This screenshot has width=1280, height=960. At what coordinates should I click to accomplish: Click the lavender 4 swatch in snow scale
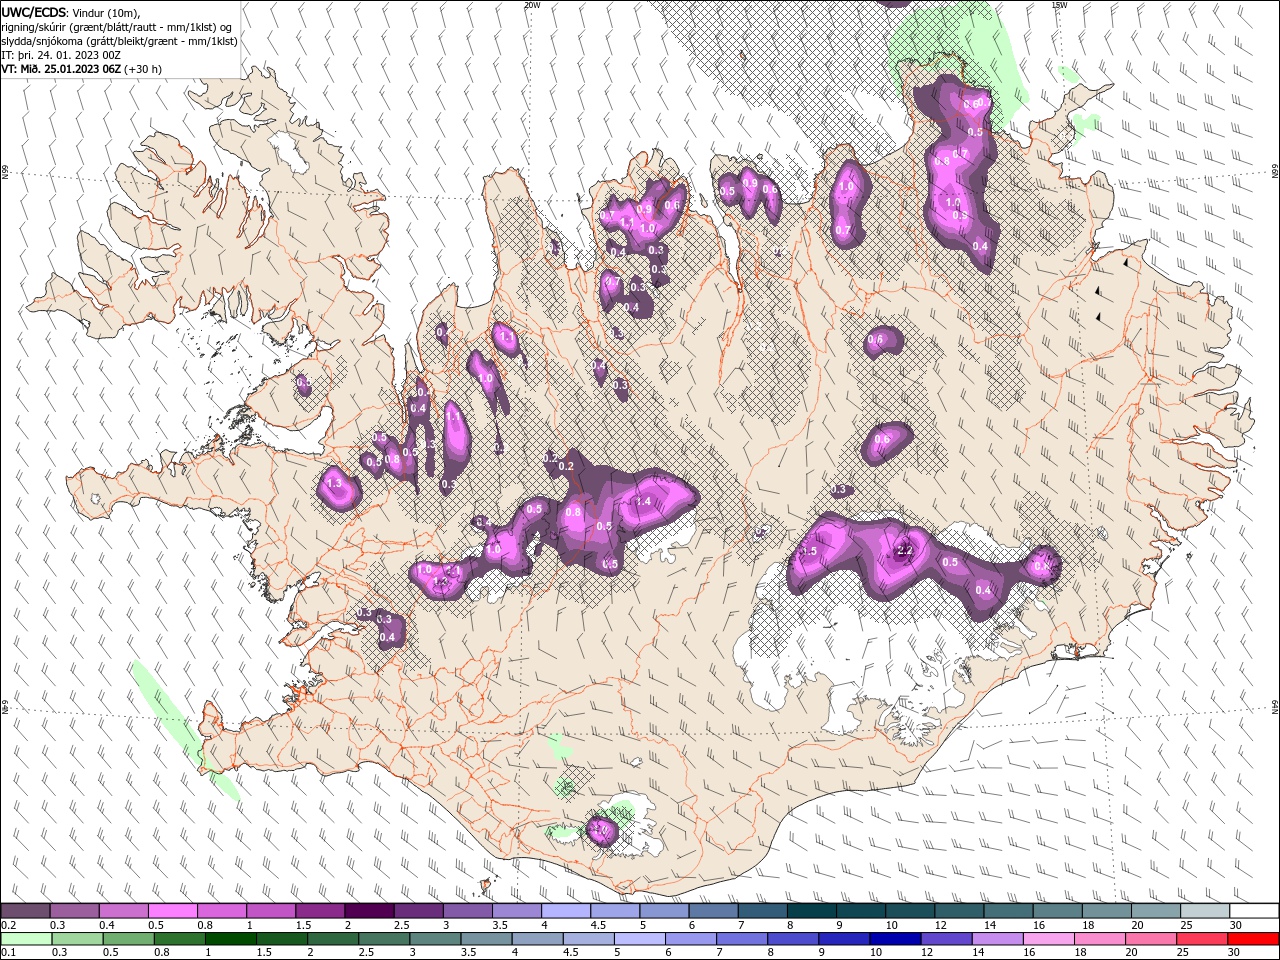point(566,910)
